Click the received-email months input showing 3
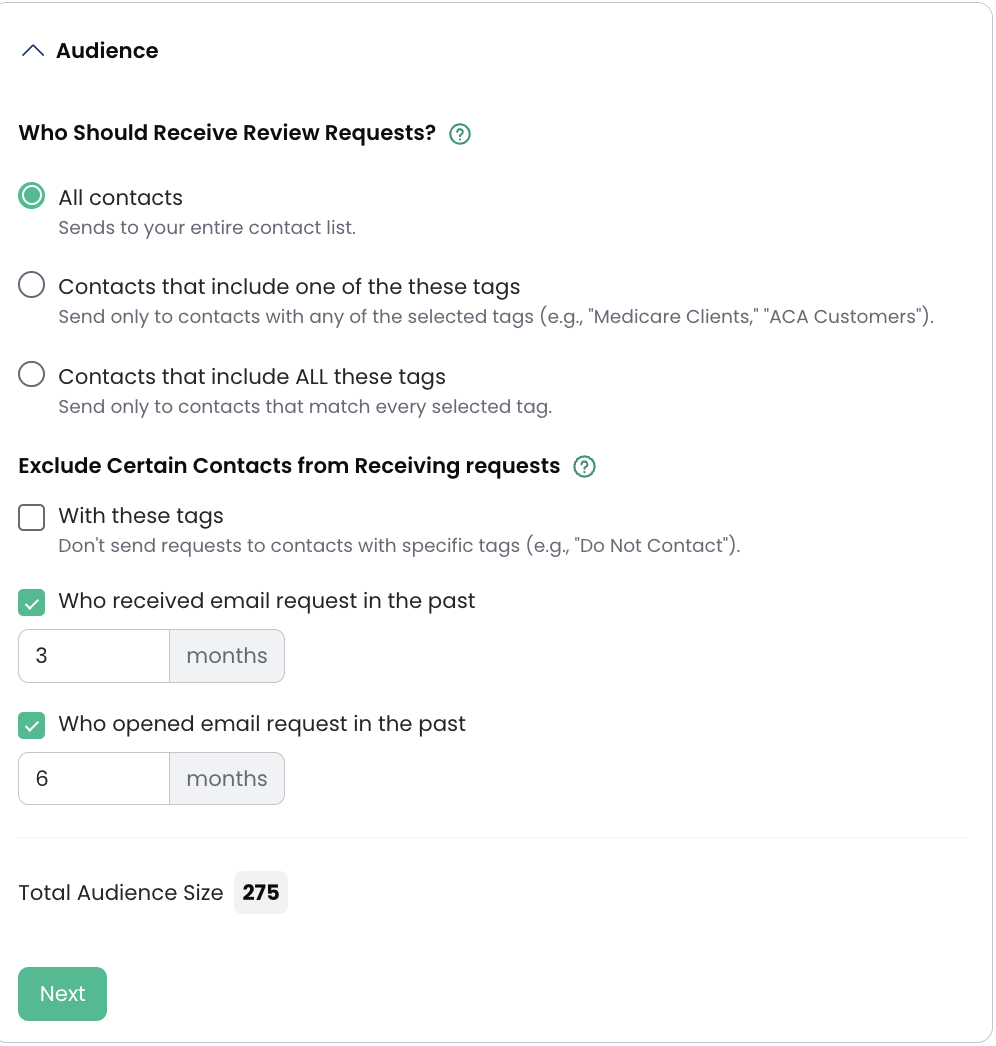The image size is (996, 1046). click(94, 656)
